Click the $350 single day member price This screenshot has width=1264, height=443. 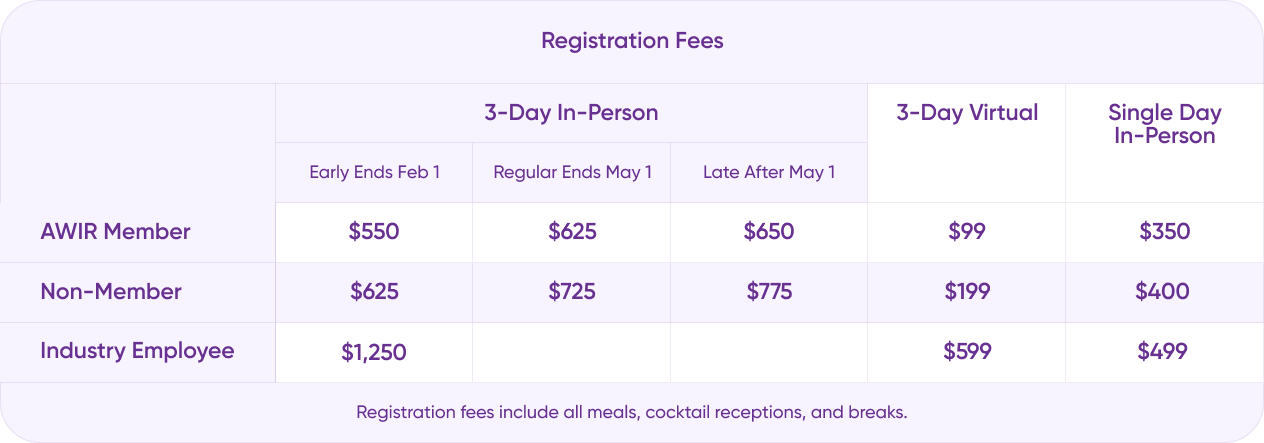(1164, 232)
